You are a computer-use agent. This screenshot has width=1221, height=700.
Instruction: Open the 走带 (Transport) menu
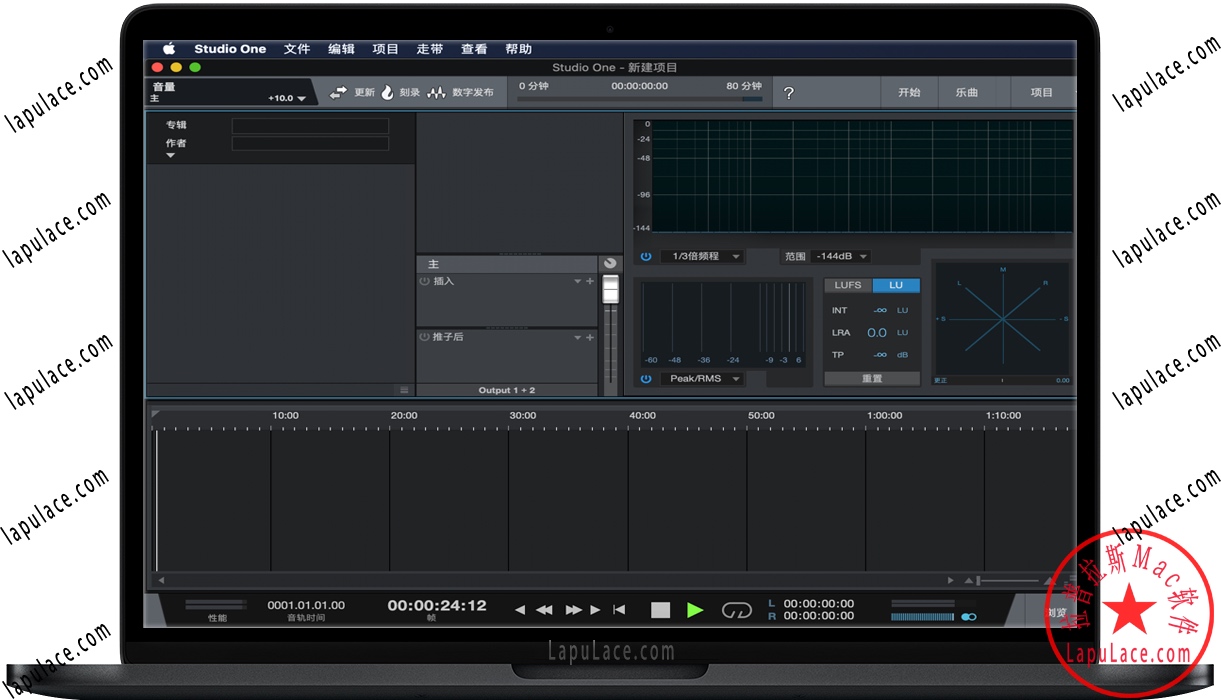click(x=430, y=49)
